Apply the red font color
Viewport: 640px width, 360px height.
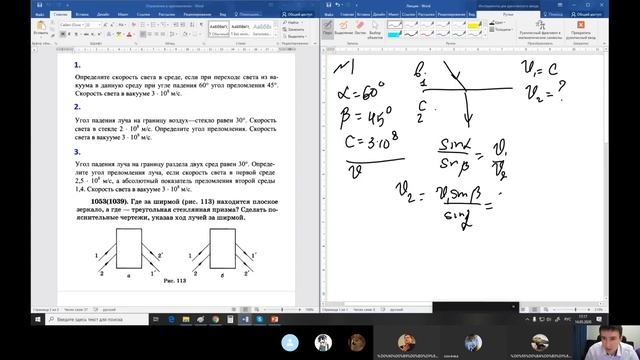130,34
